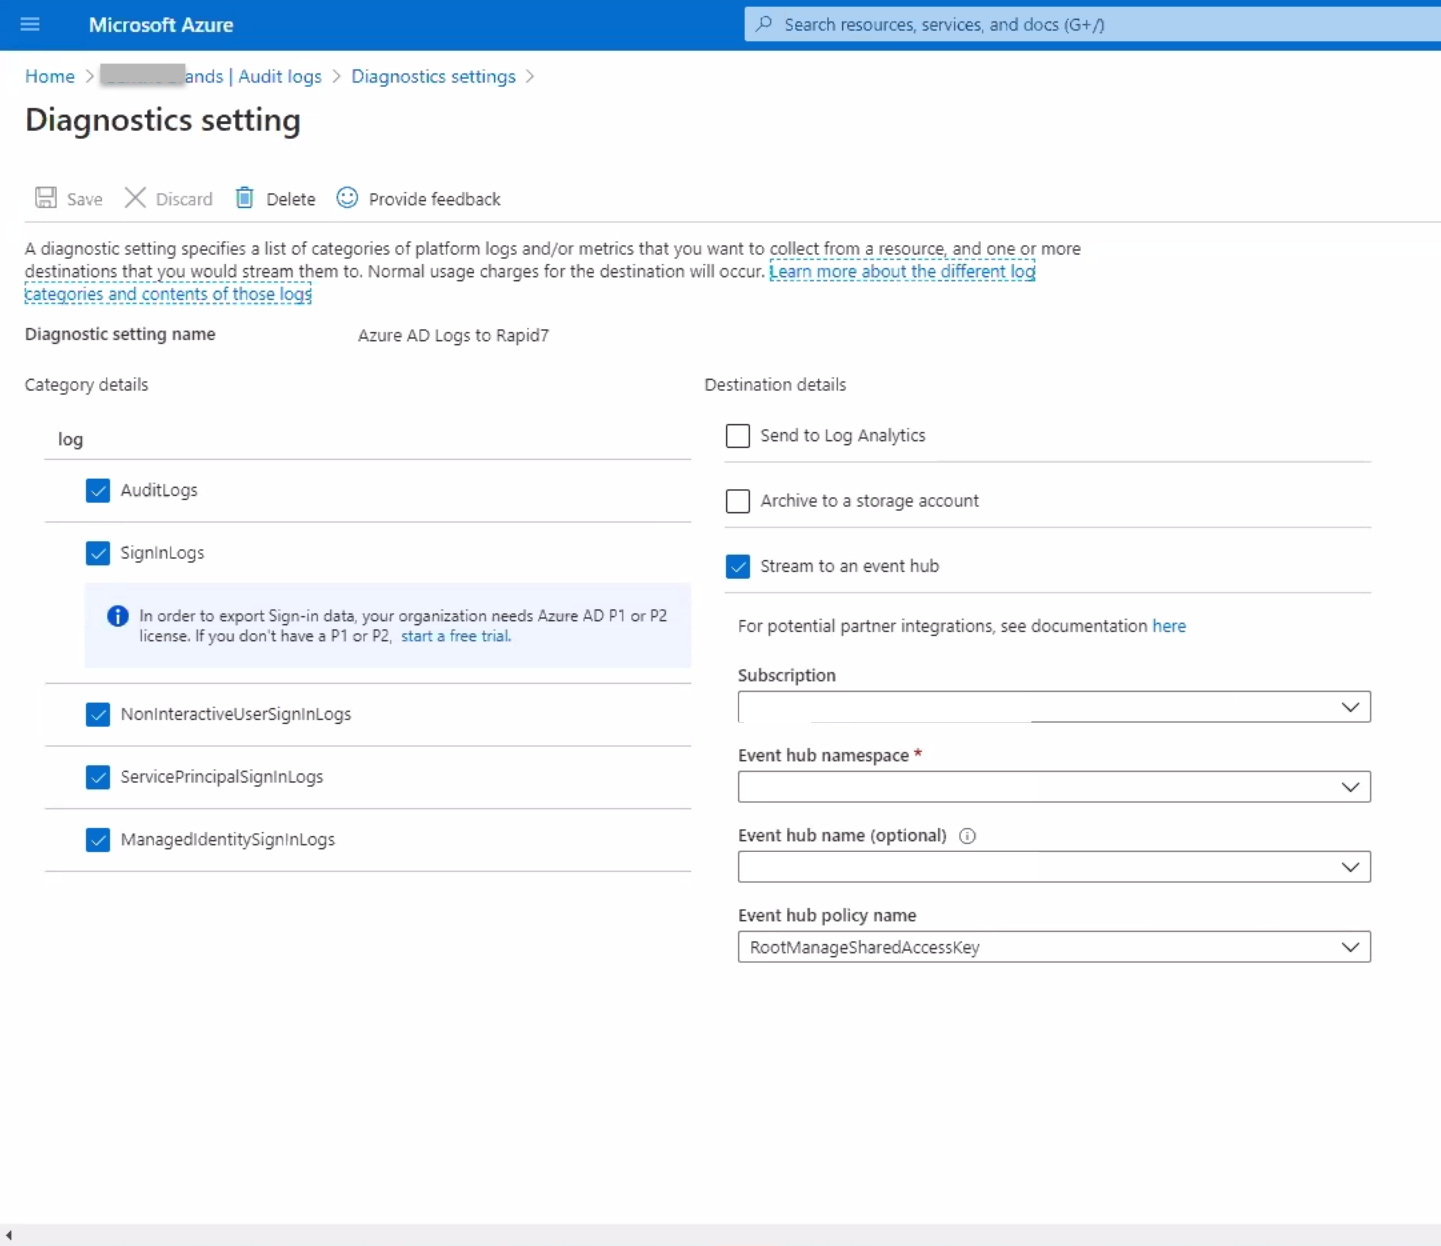This screenshot has width=1441, height=1246.
Task: Click the Discard X icon
Action: pyautogui.click(x=135, y=198)
